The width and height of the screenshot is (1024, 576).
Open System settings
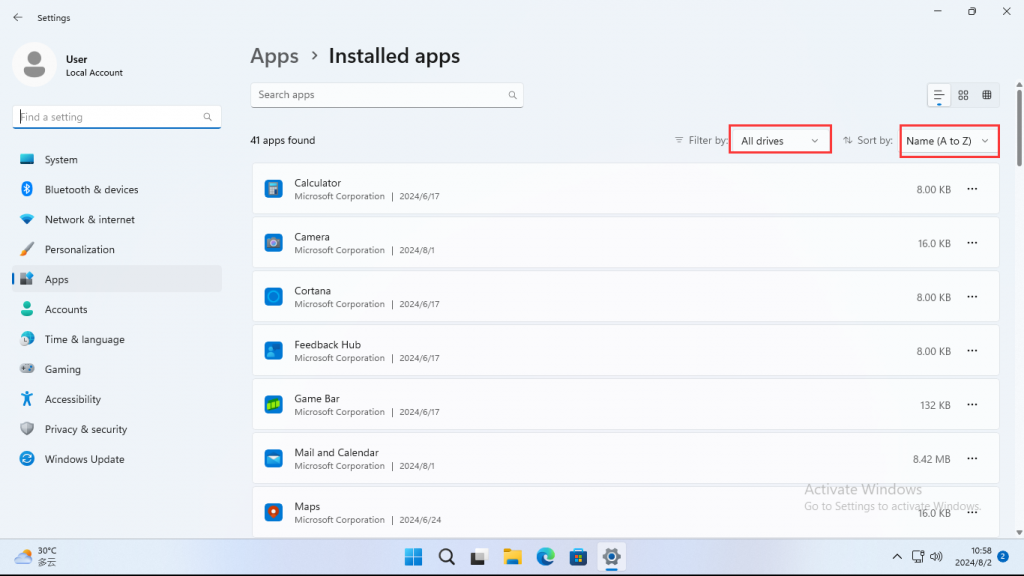pyautogui.click(x=117, y=159)
